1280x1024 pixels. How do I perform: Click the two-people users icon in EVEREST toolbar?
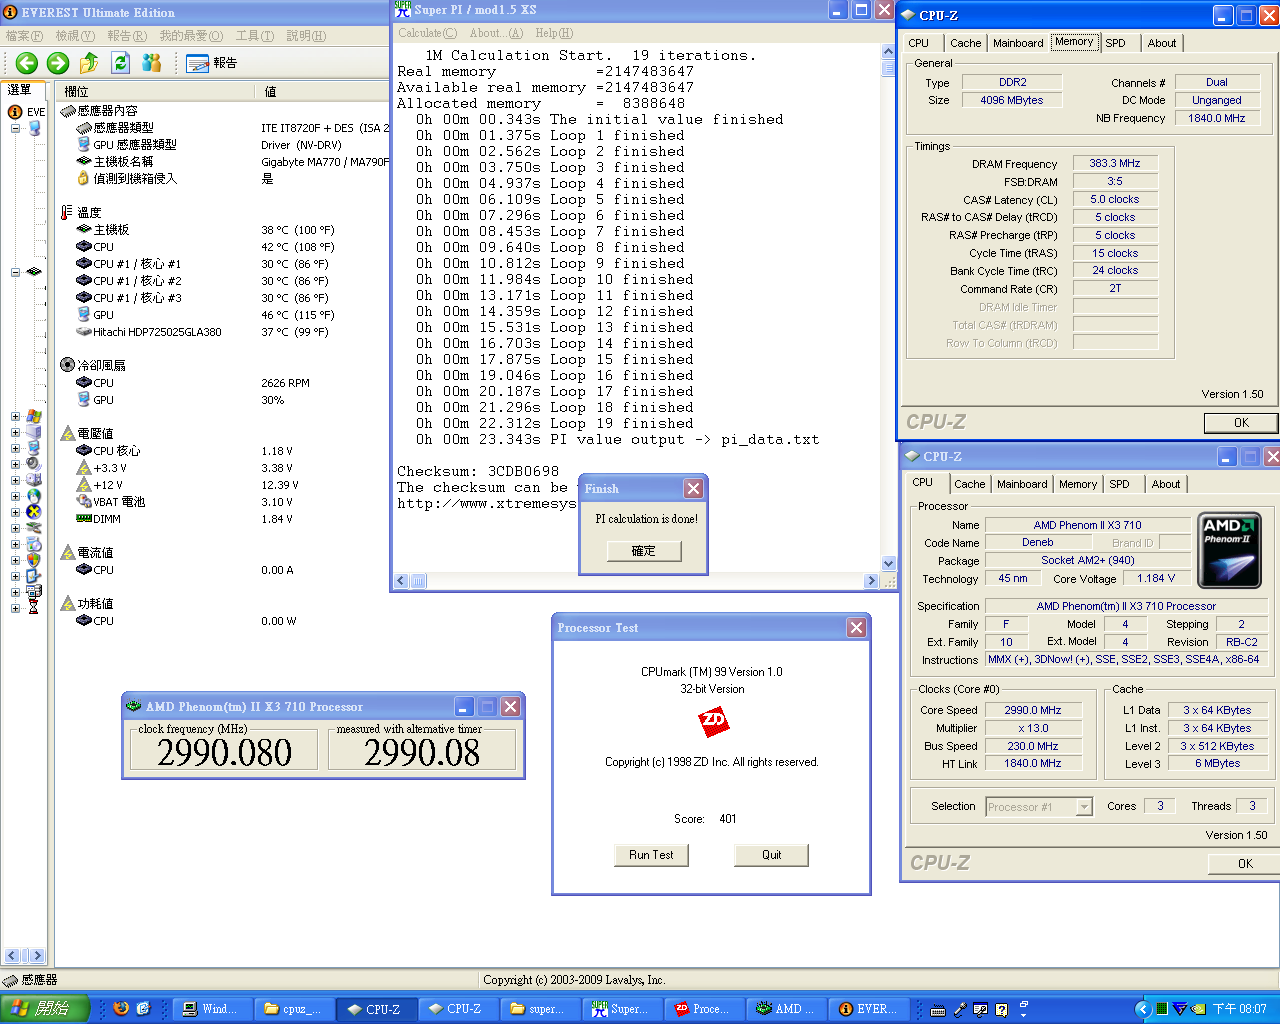tap(152, 63)
